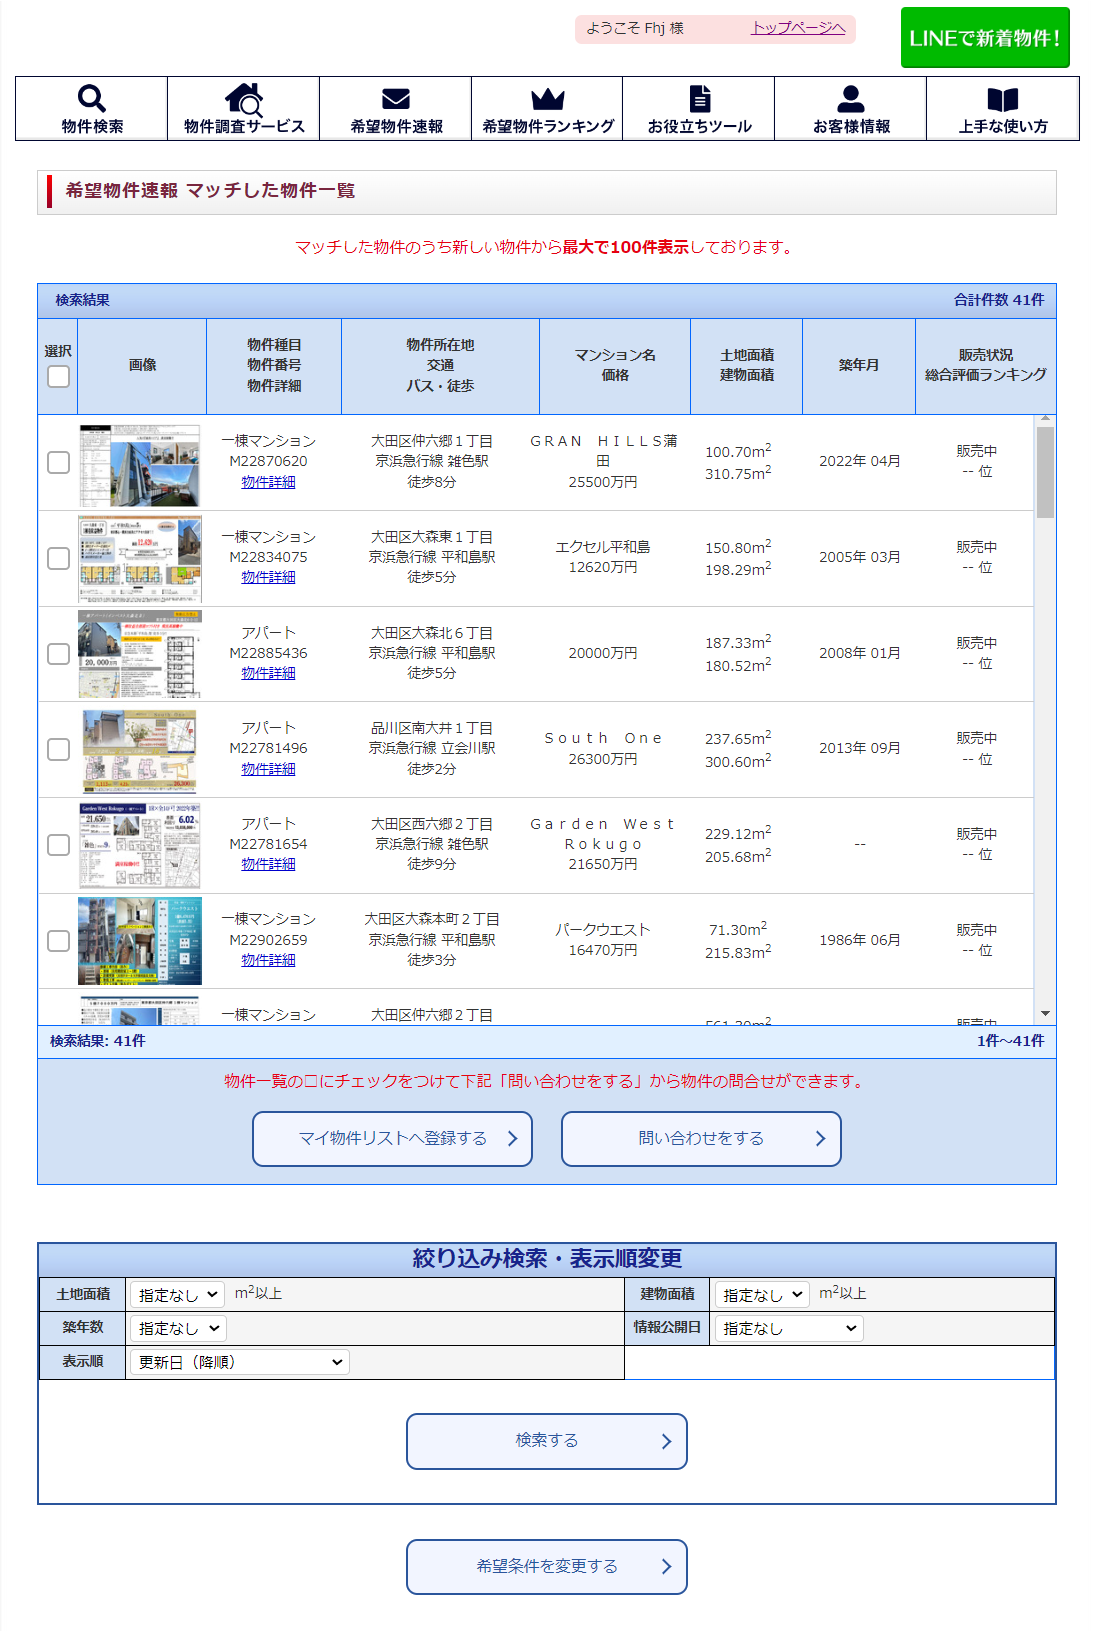Click the open book icon for 上手な使い方

(x=1003, y=98)
